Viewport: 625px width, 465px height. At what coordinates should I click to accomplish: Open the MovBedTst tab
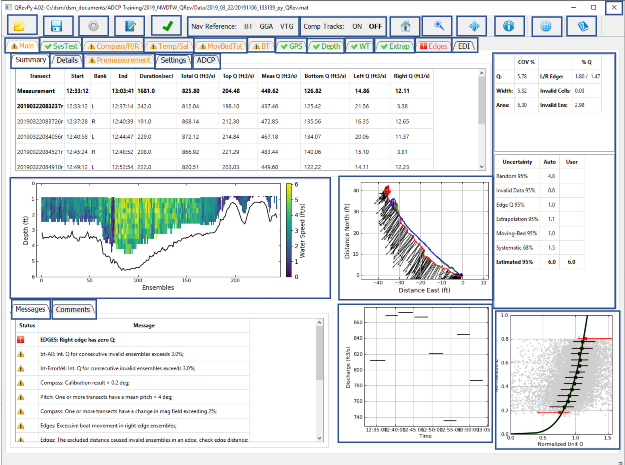point(220,46)
